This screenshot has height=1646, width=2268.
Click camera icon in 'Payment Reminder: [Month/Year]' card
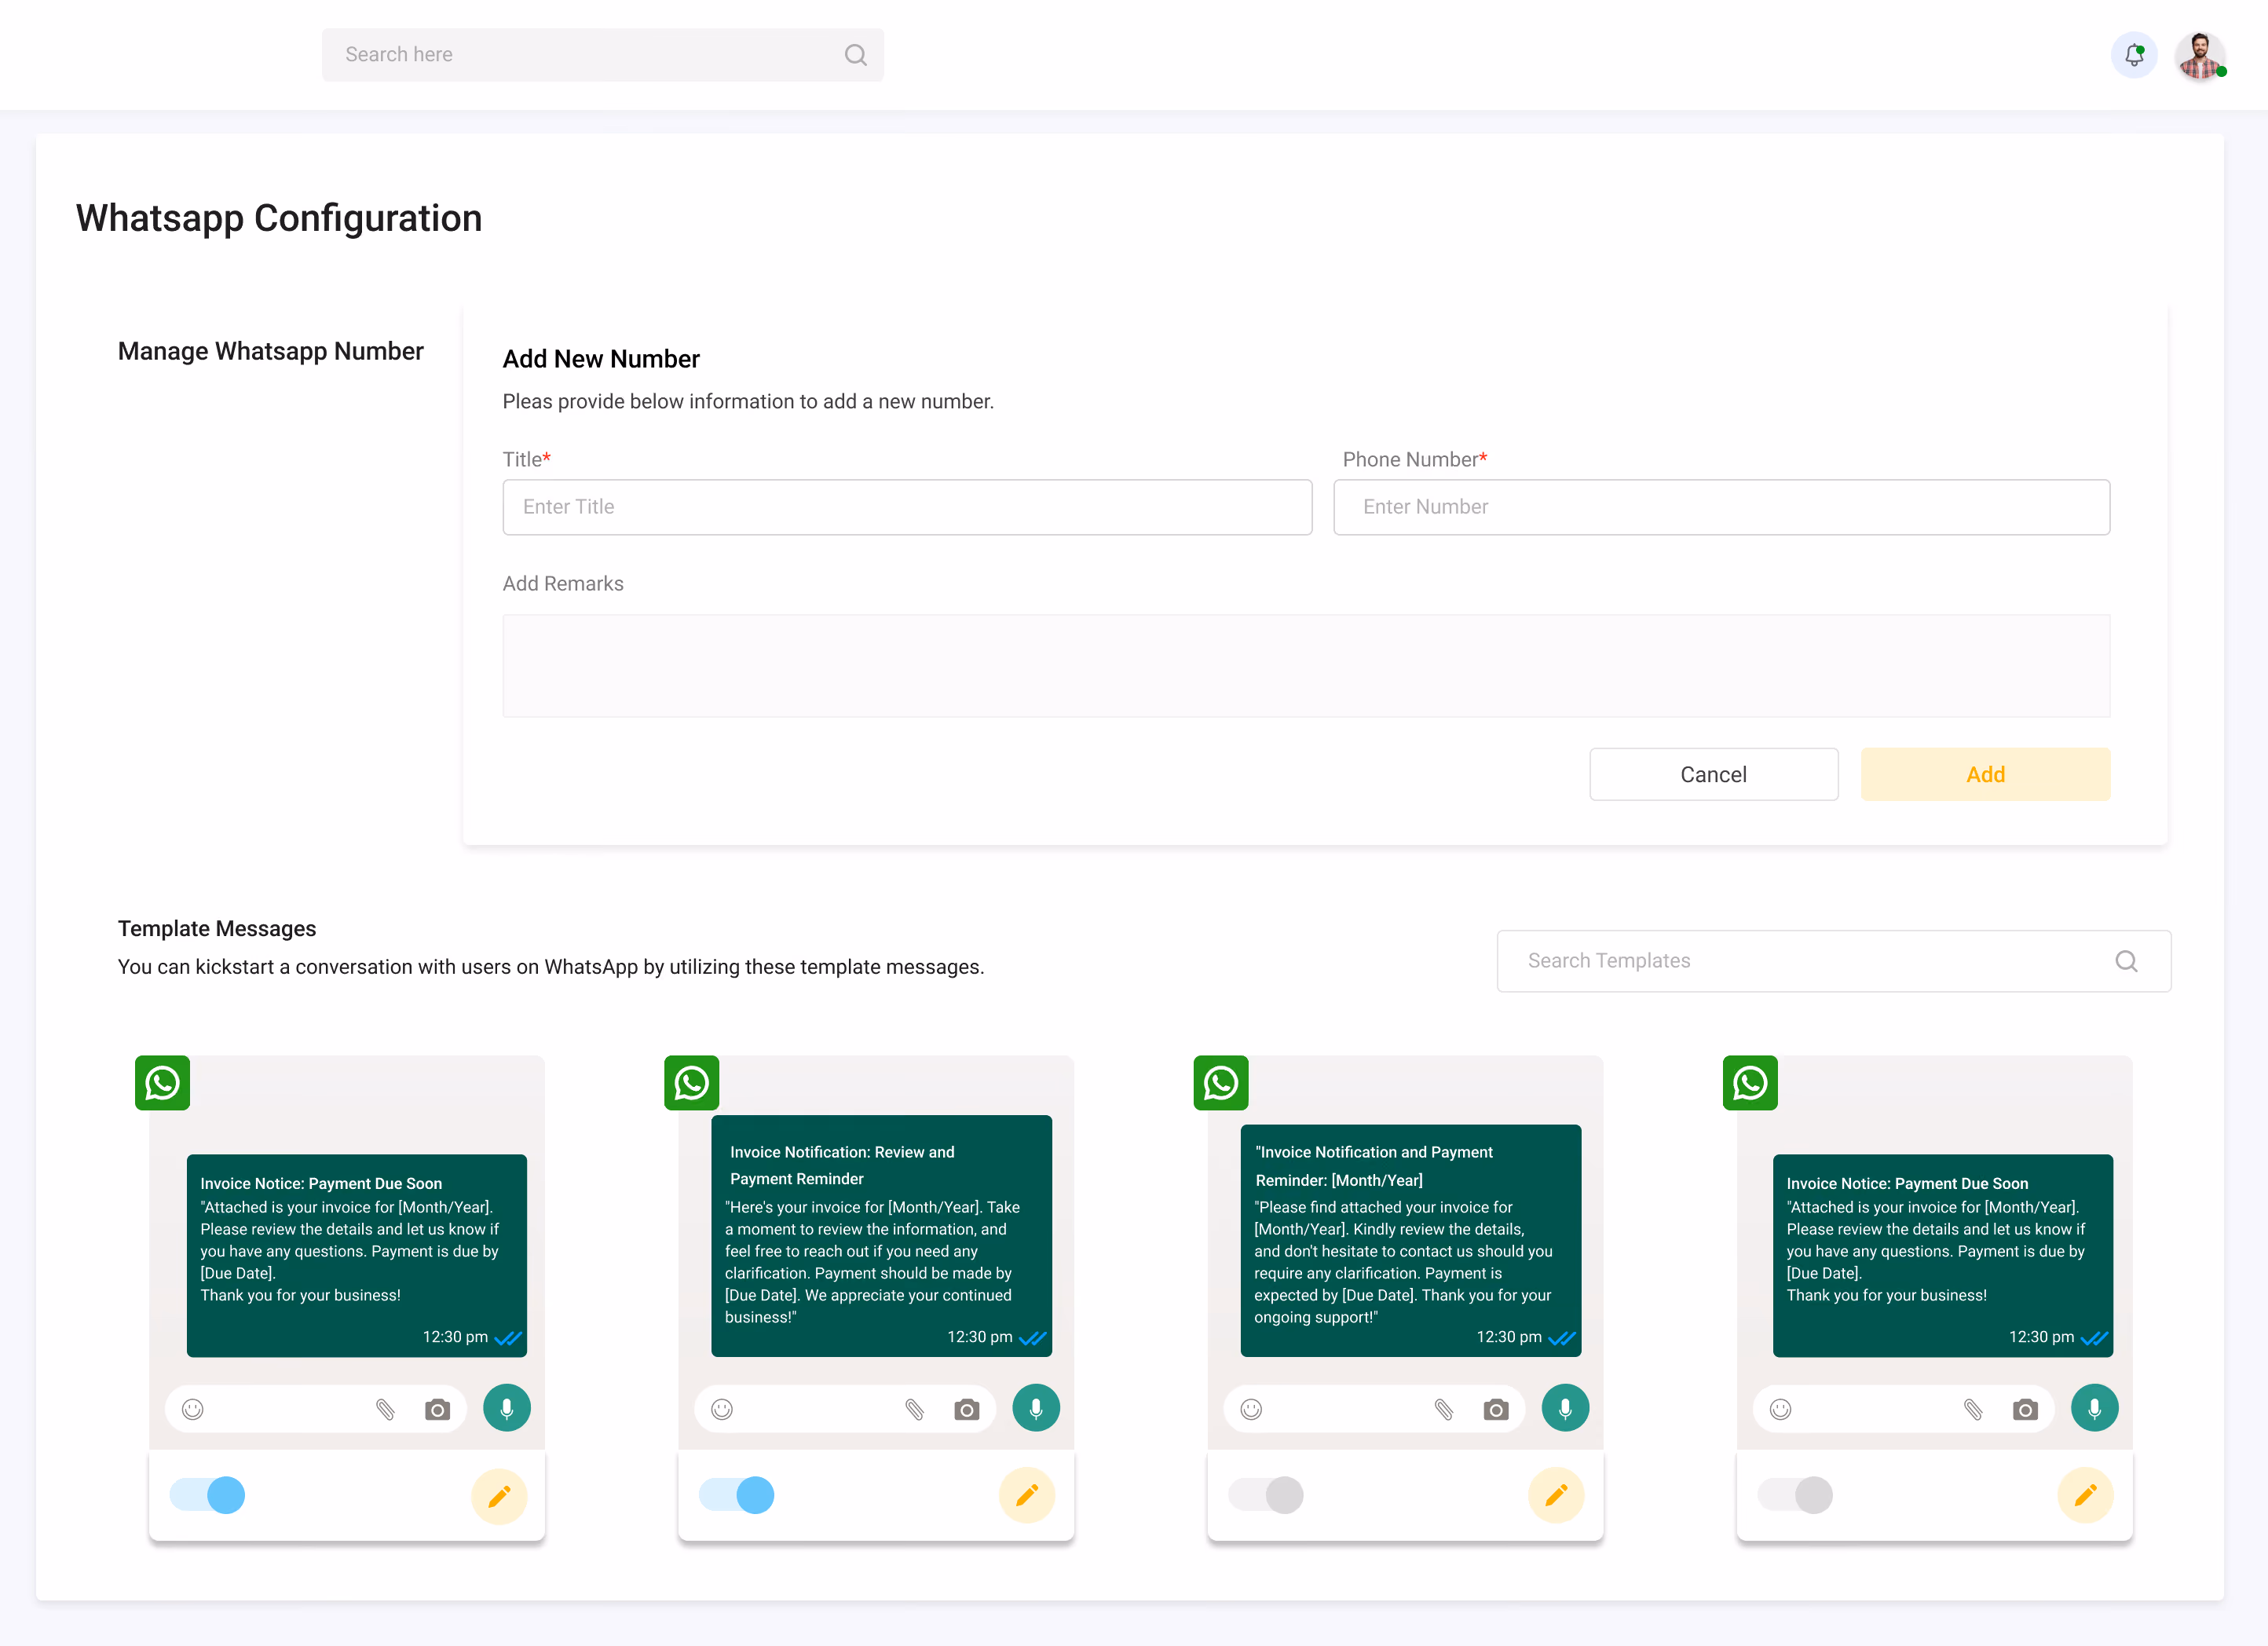[x=1495, y=1409]
